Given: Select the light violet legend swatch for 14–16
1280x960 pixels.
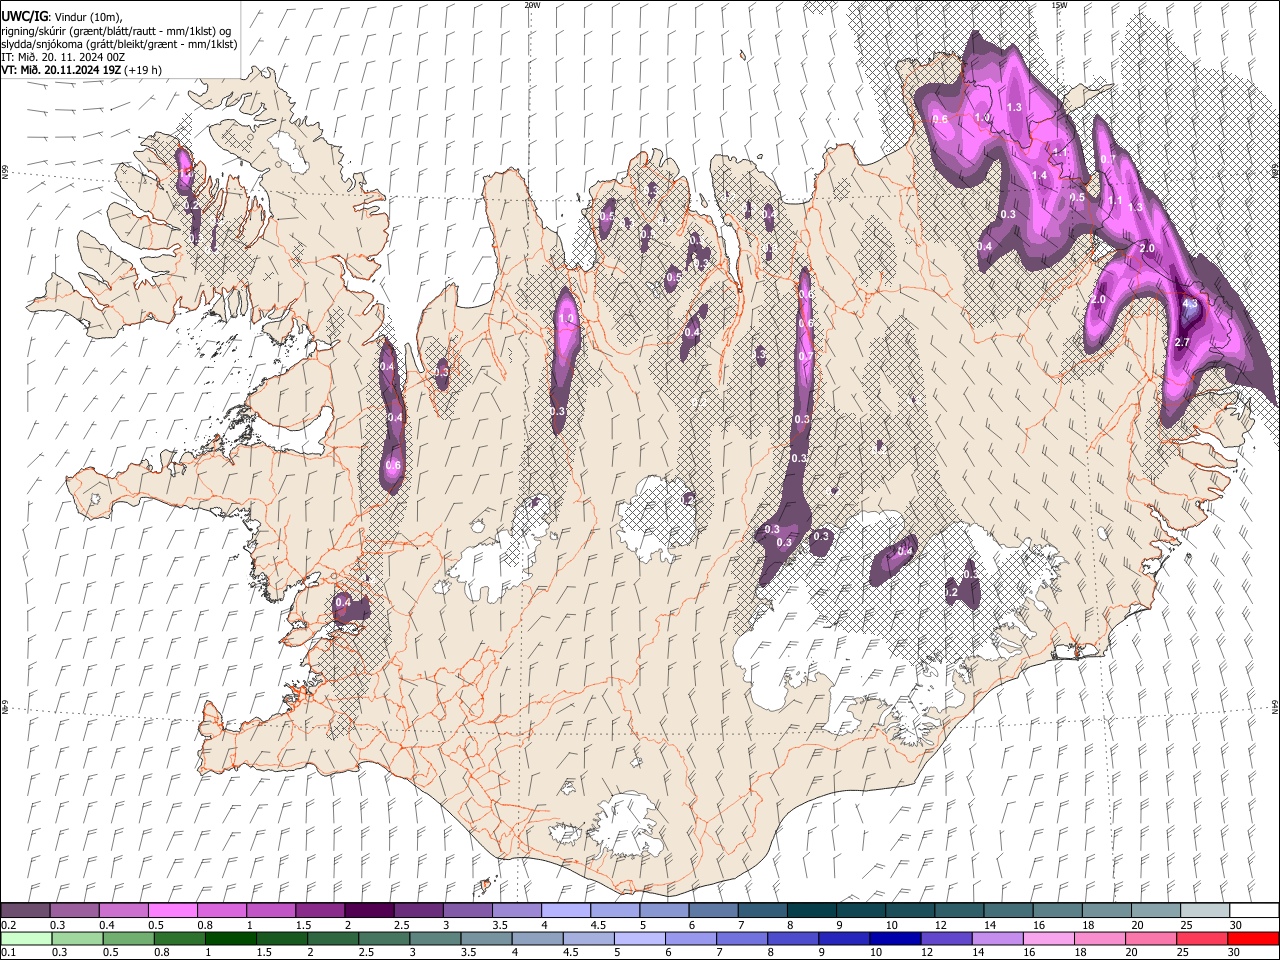Looking at the screenshot, I should 998,939.
